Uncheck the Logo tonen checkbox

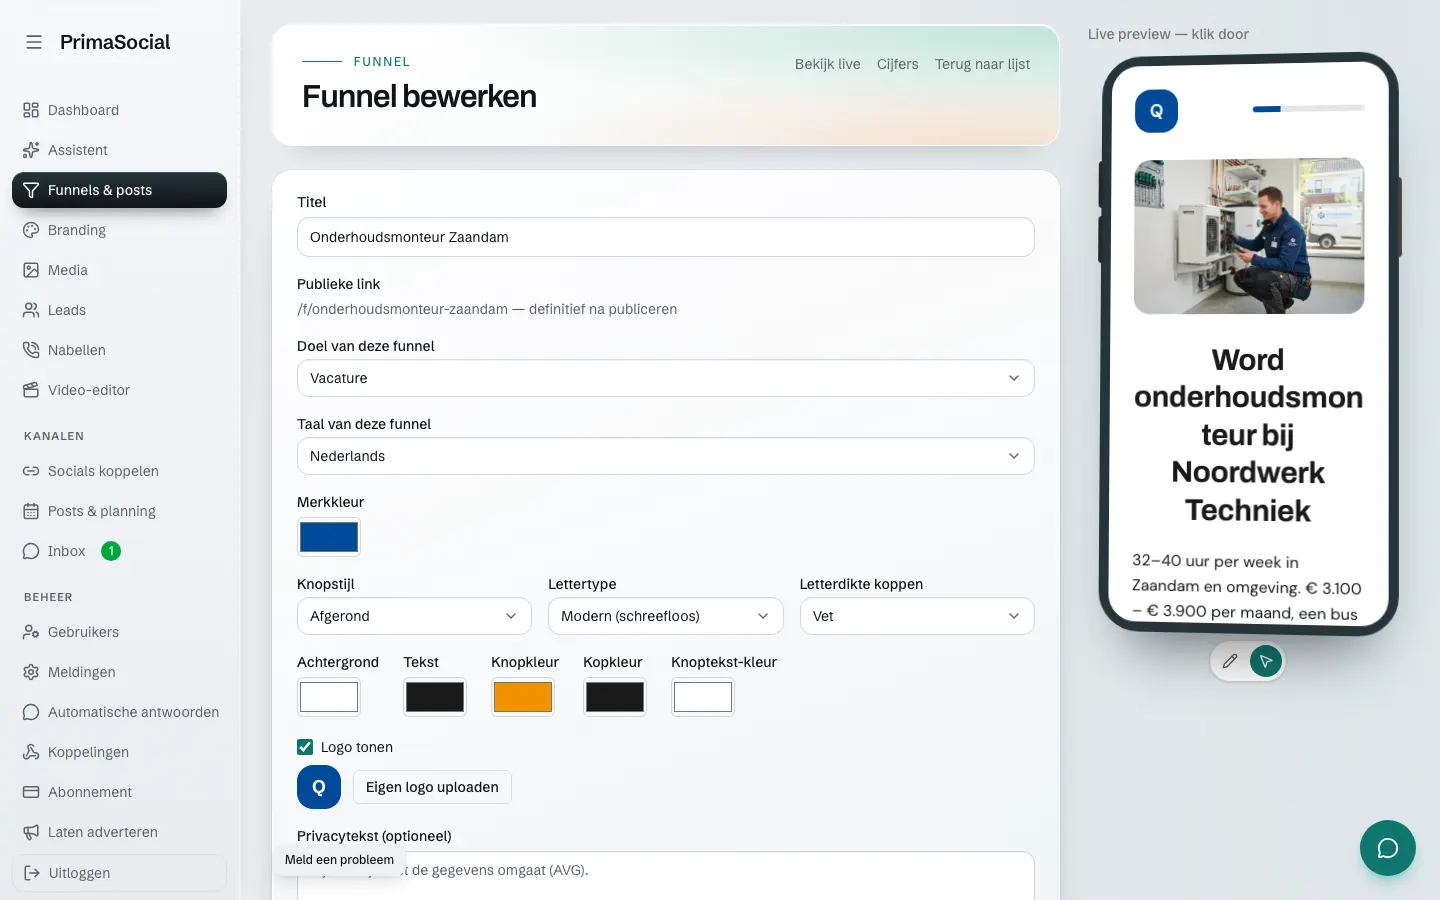(x=305, y=747)
